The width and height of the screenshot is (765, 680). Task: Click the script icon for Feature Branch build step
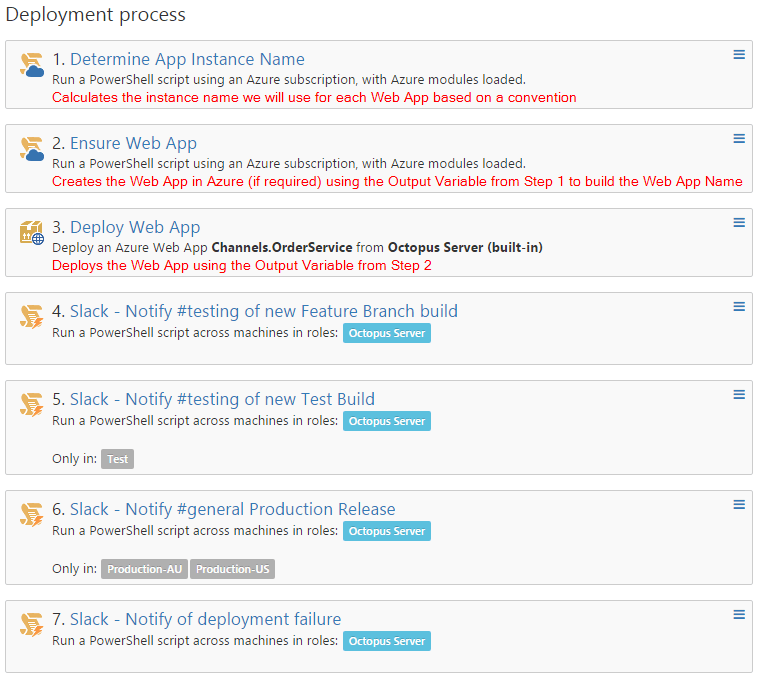pos(32,317)
